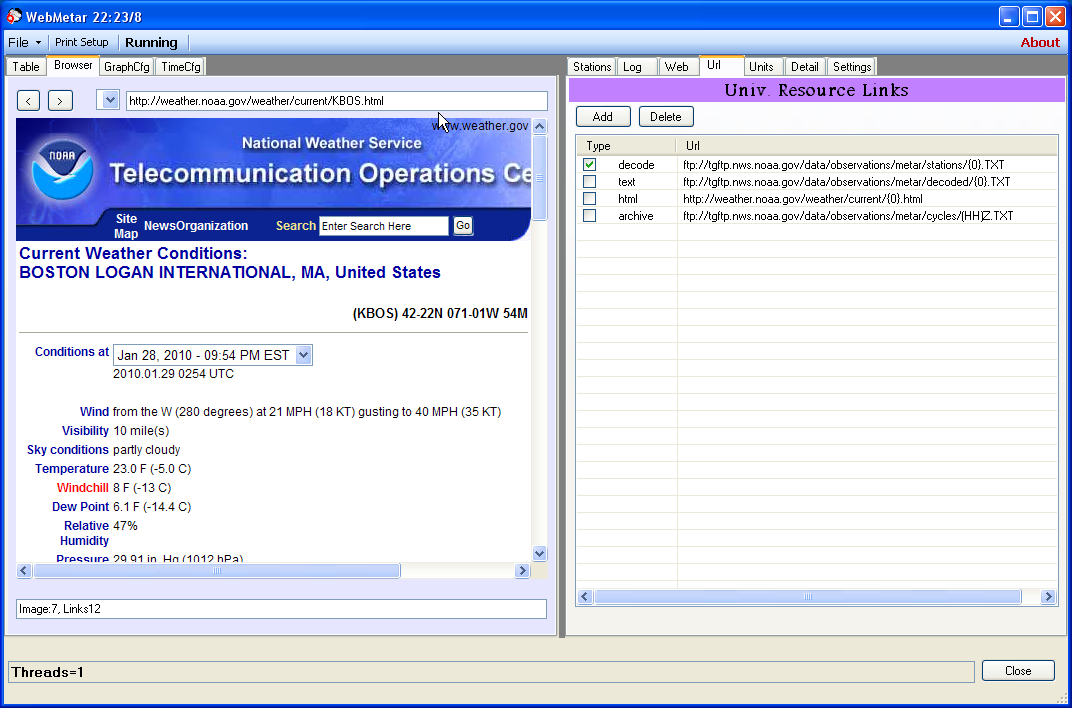1072x708 pixels.
Task: Switch to the Stations tab
Action: (x=592, y=66)
